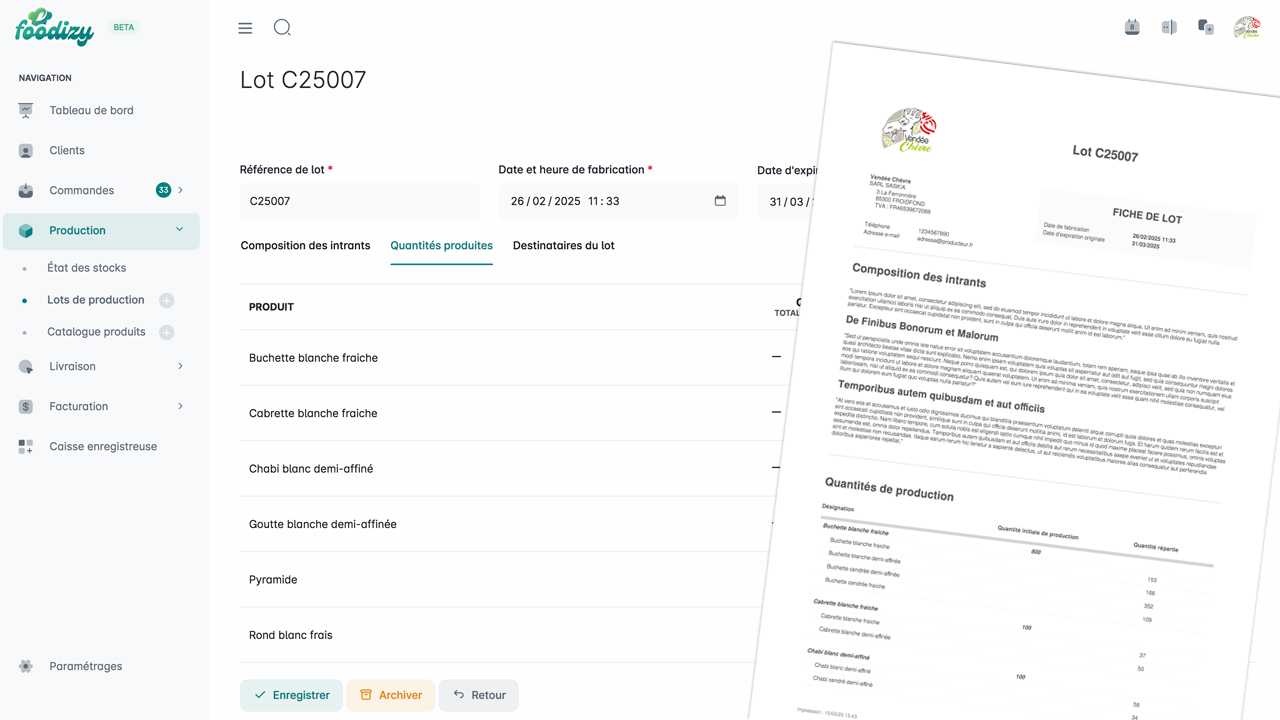The image size is (1280, 720).
Task: Click the plus icon beside Catalogue produits
Action: point(167,332)
